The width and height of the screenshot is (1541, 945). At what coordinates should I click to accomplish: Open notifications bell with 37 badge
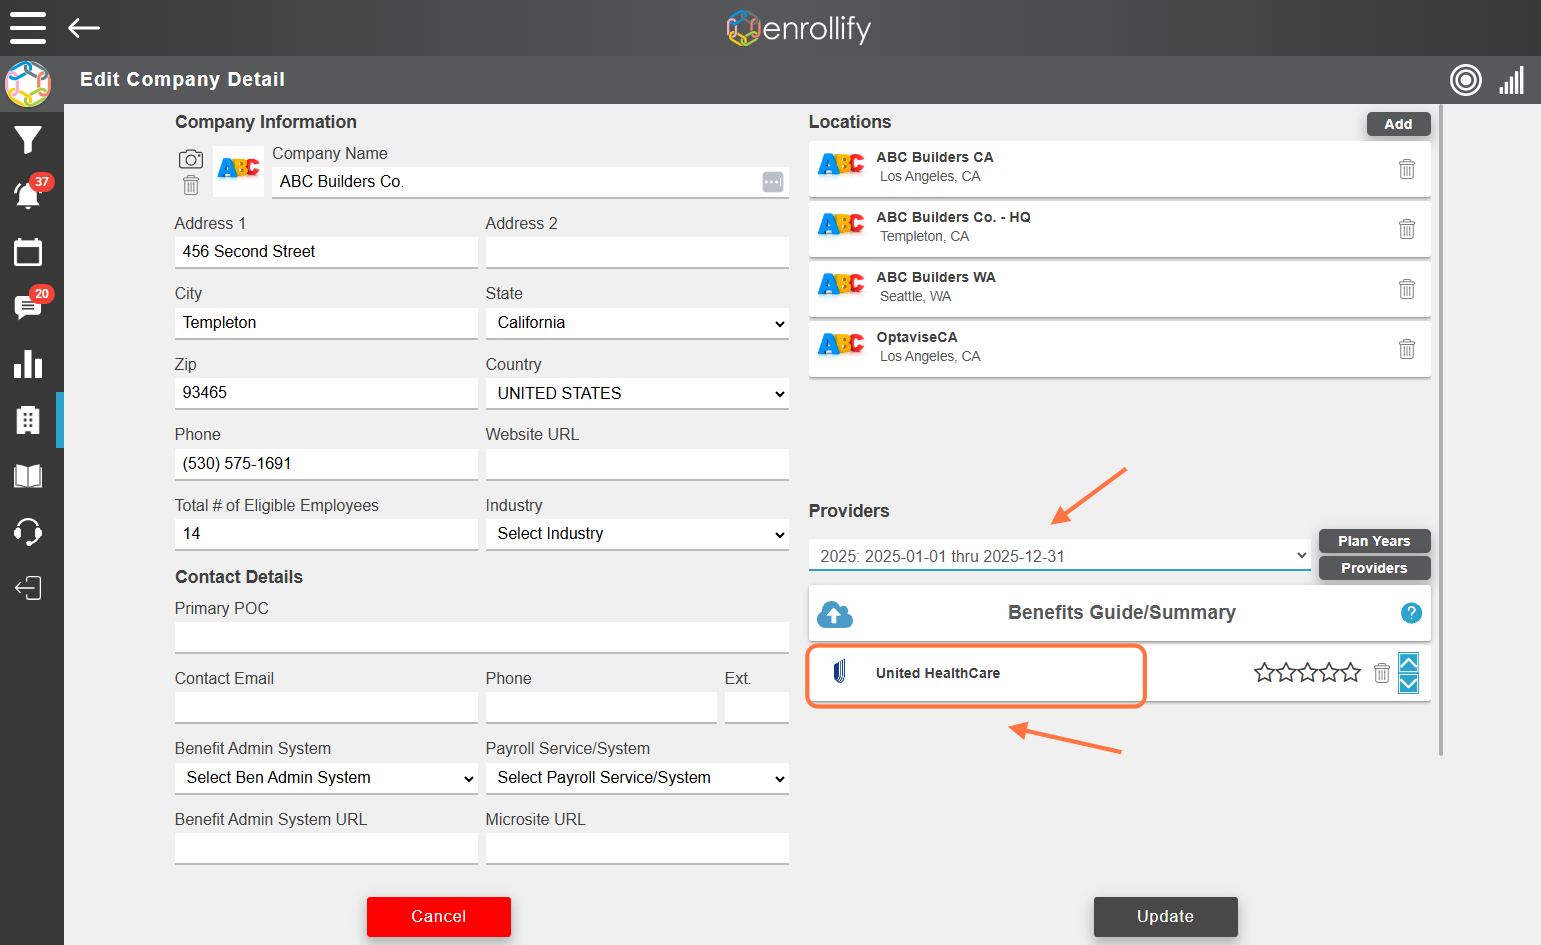28,195
